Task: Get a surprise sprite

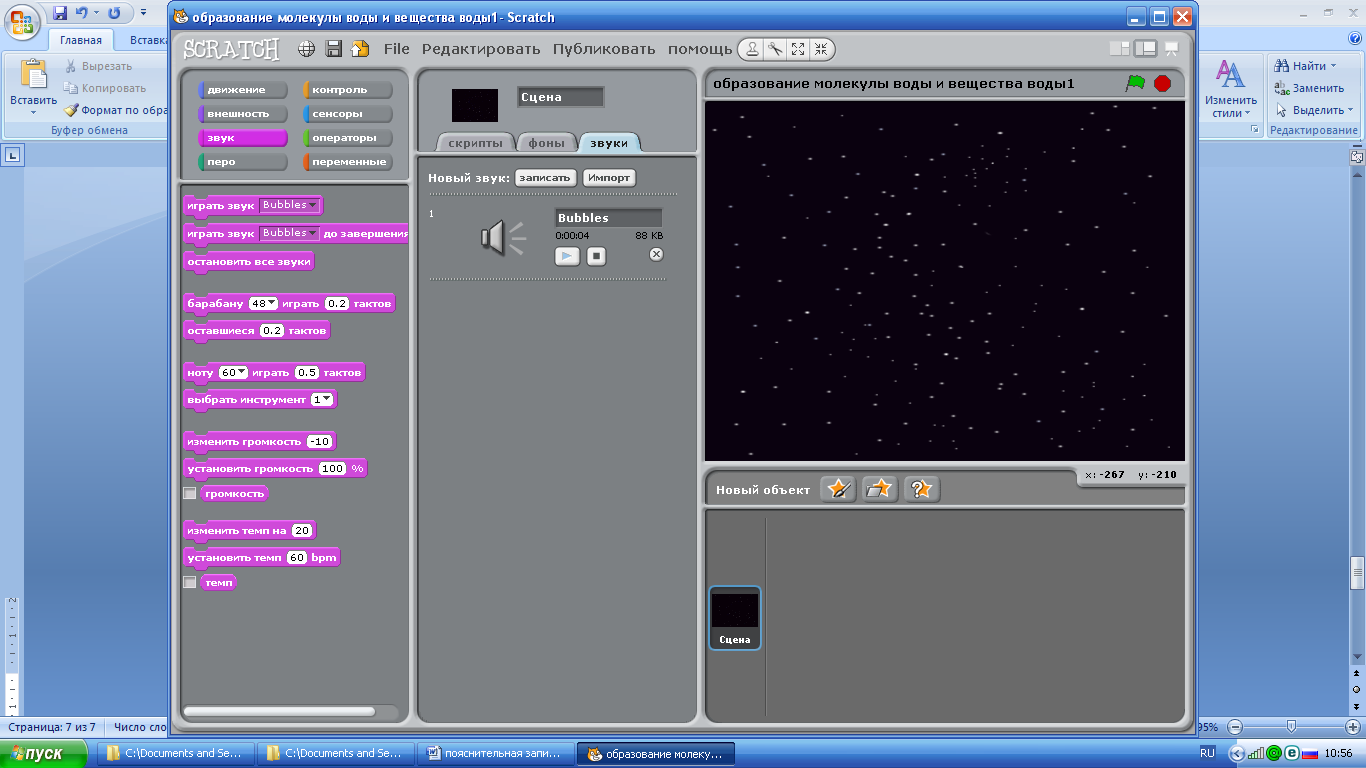Action: (922, 489)
